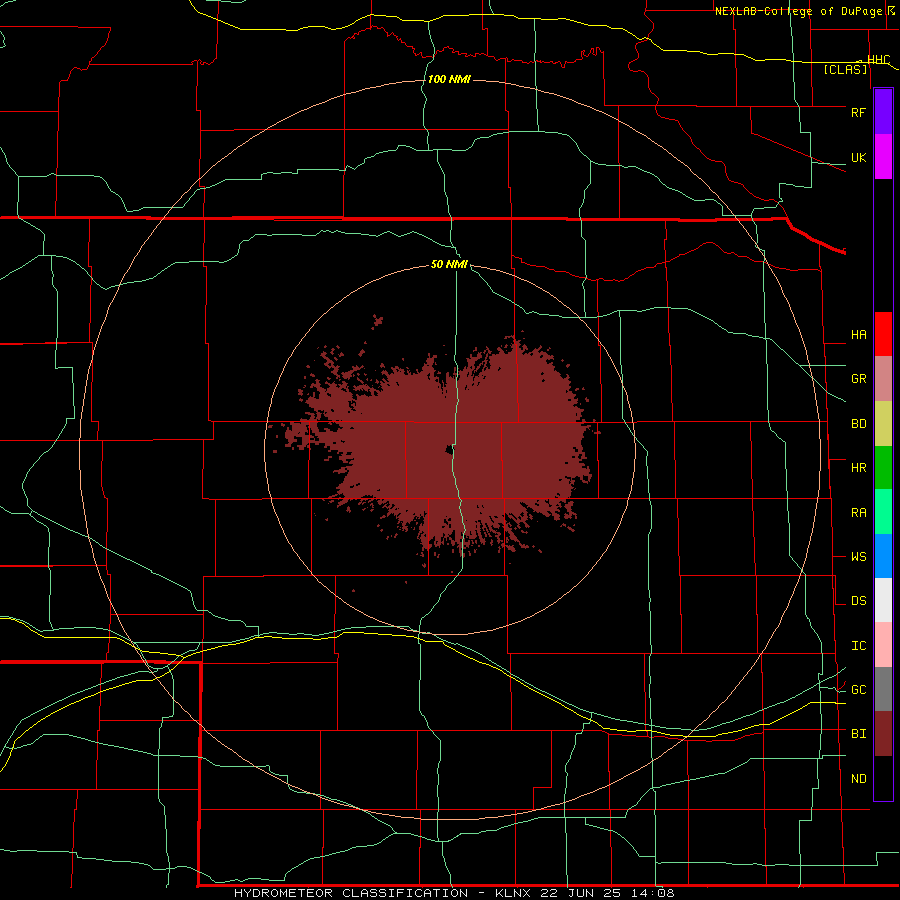Click the RF legend label
The width and height of the screenshot is (900, 900).
pyautogui.click(x=858, y=112)
